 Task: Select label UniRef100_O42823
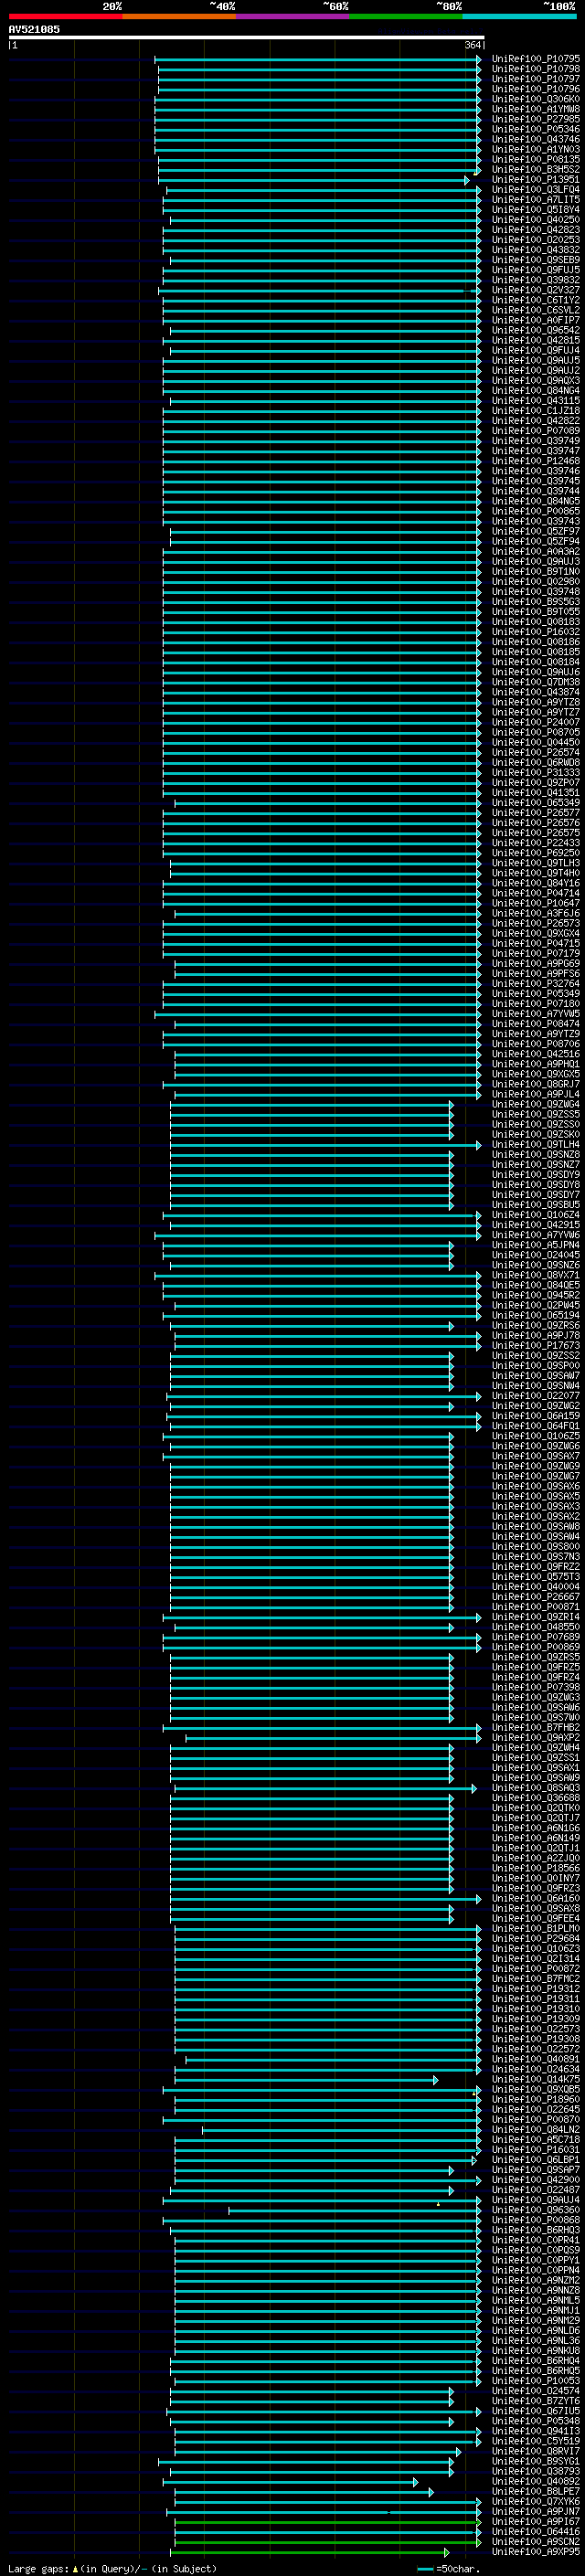point(535,230)
